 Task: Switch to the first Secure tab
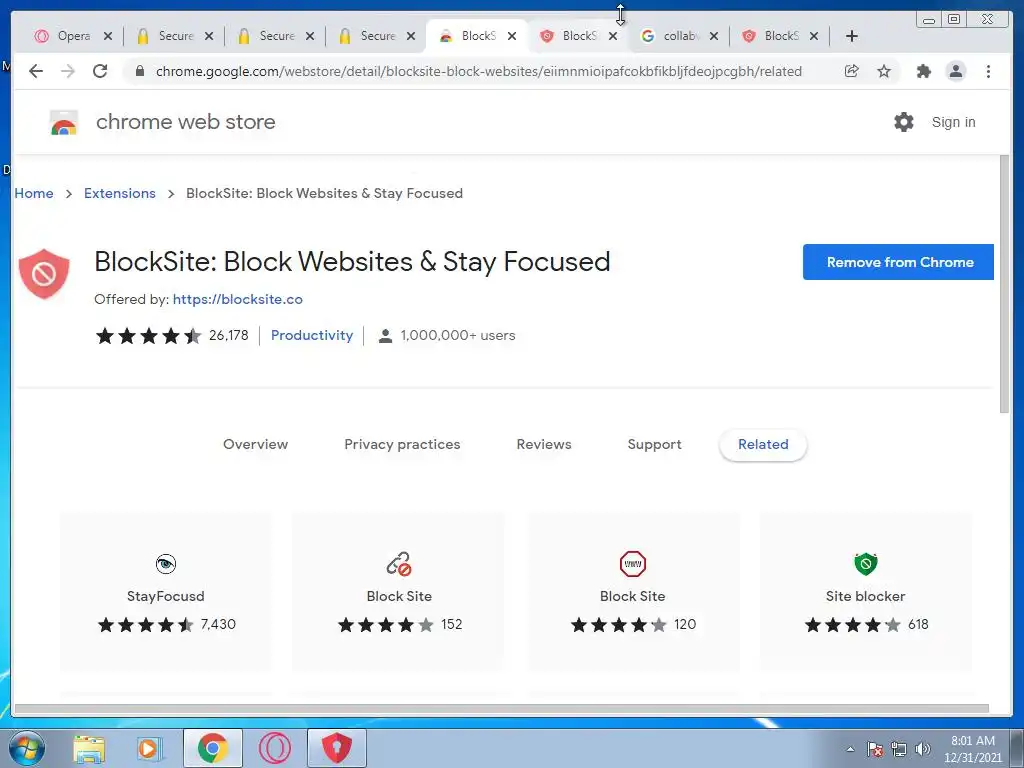tap(175, 36)
